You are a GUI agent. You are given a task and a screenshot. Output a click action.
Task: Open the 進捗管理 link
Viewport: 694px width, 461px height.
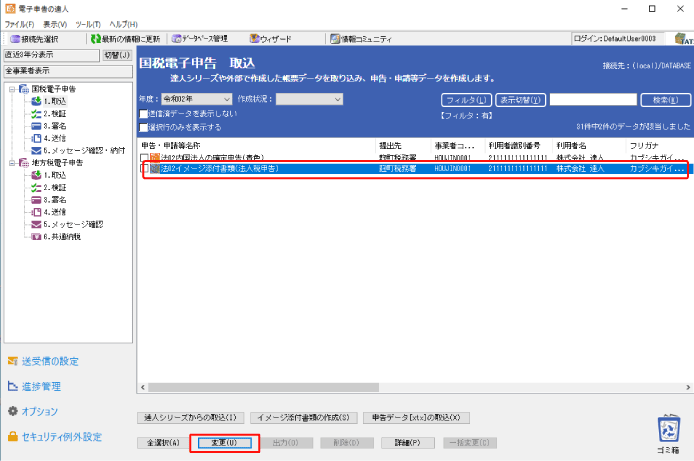click(x=41, y=387)
